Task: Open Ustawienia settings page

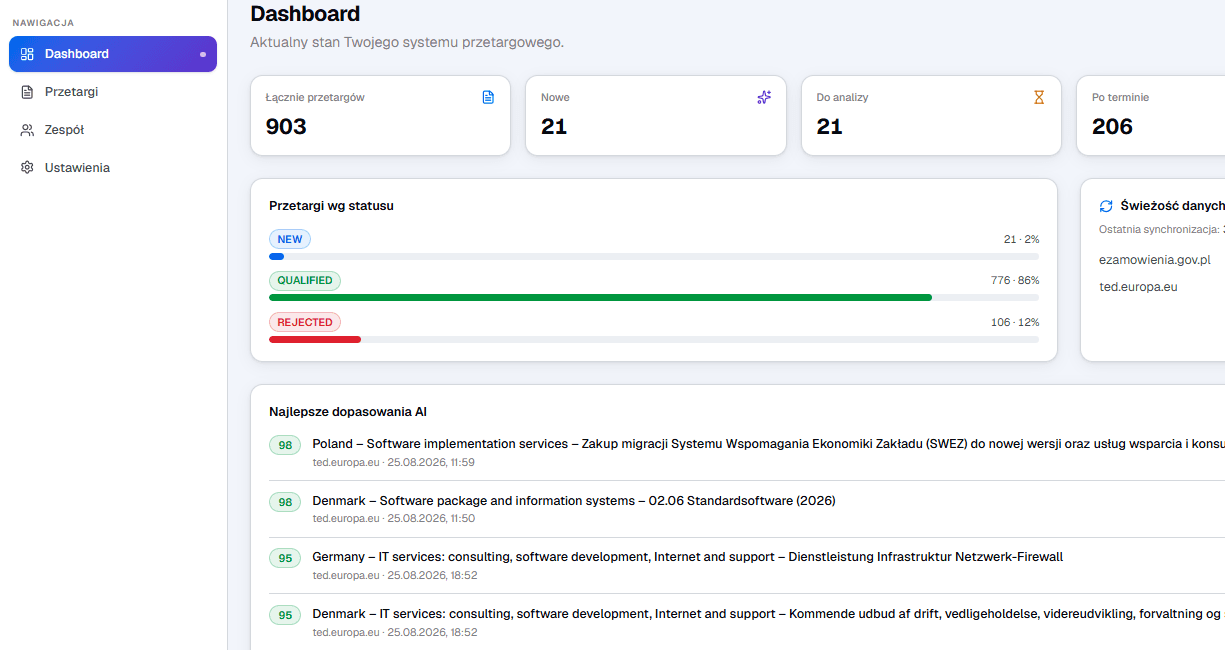Action: tap(113, 168)
